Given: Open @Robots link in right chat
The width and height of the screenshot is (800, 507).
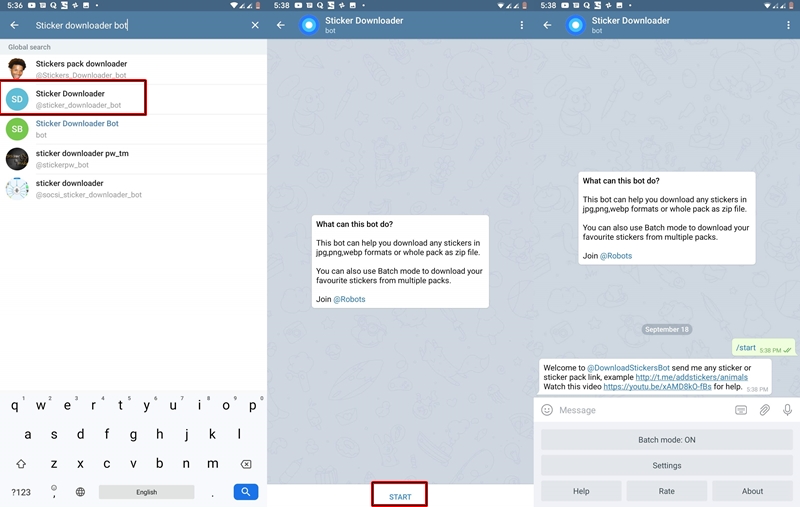Looking at the screenshot, I should point(616,256).
